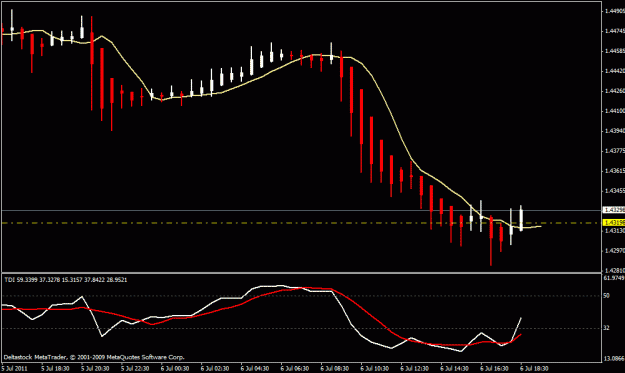
Task: Click the 1.4377 price scale label
Action: click(615, 150)
